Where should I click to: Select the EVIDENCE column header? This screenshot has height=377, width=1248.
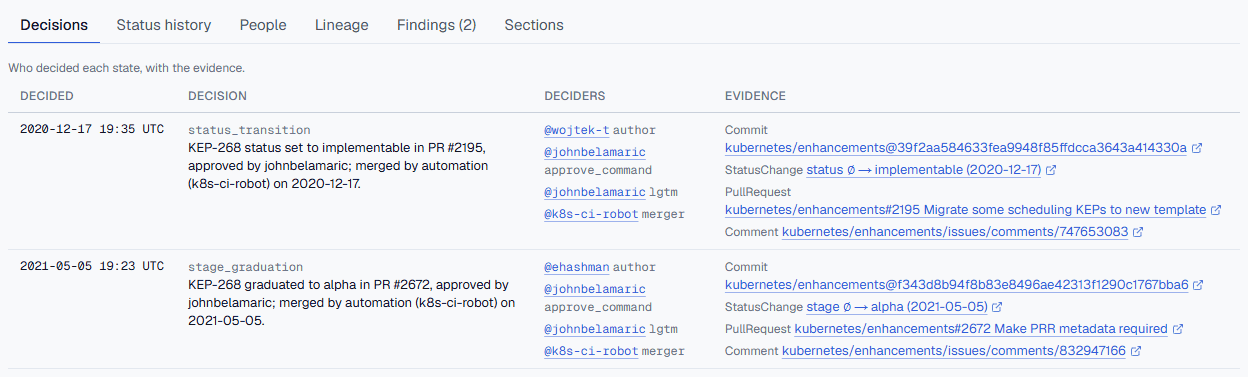point(755,96)
